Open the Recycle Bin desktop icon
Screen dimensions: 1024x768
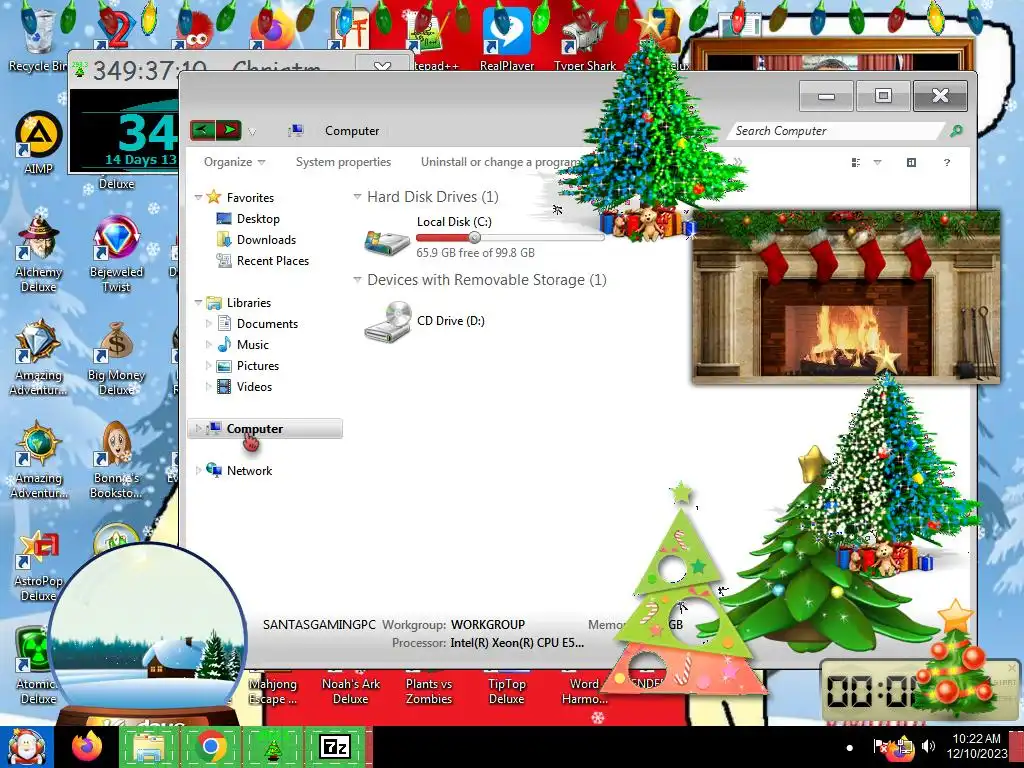click(38, 39)
